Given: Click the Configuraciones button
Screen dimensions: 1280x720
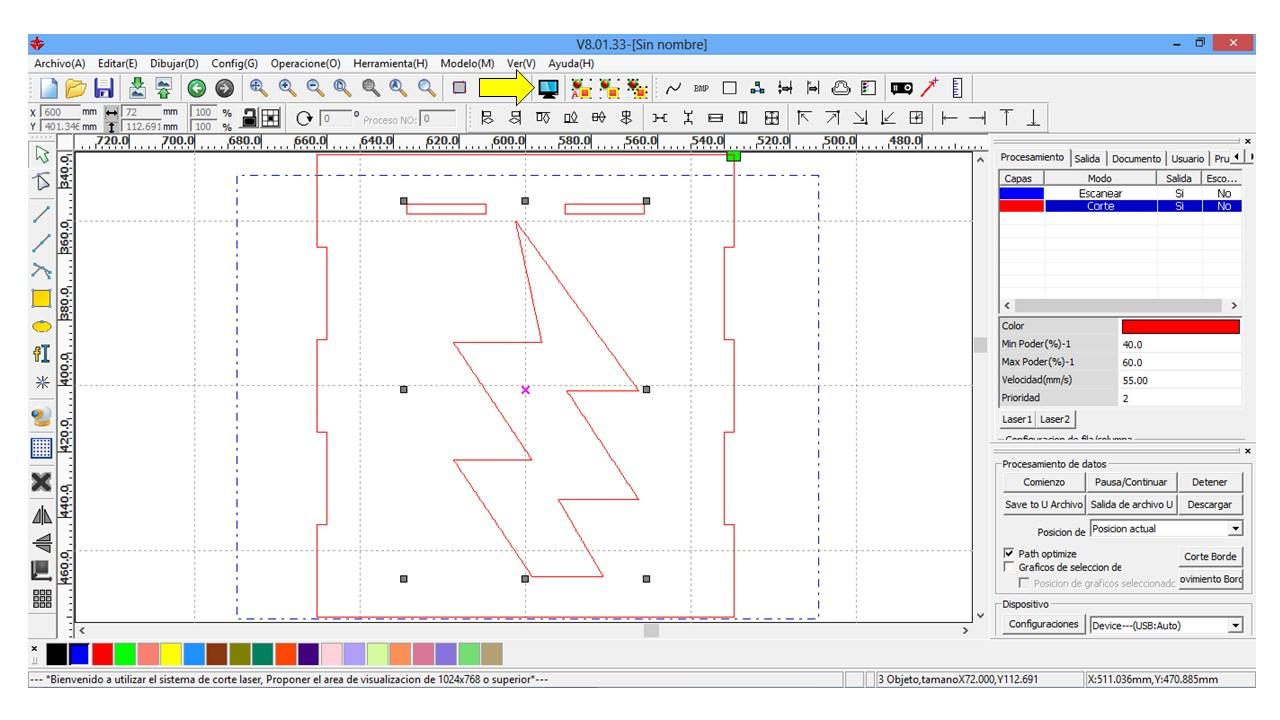Looking at the screenshot, I should click(x=1043, y=625).
